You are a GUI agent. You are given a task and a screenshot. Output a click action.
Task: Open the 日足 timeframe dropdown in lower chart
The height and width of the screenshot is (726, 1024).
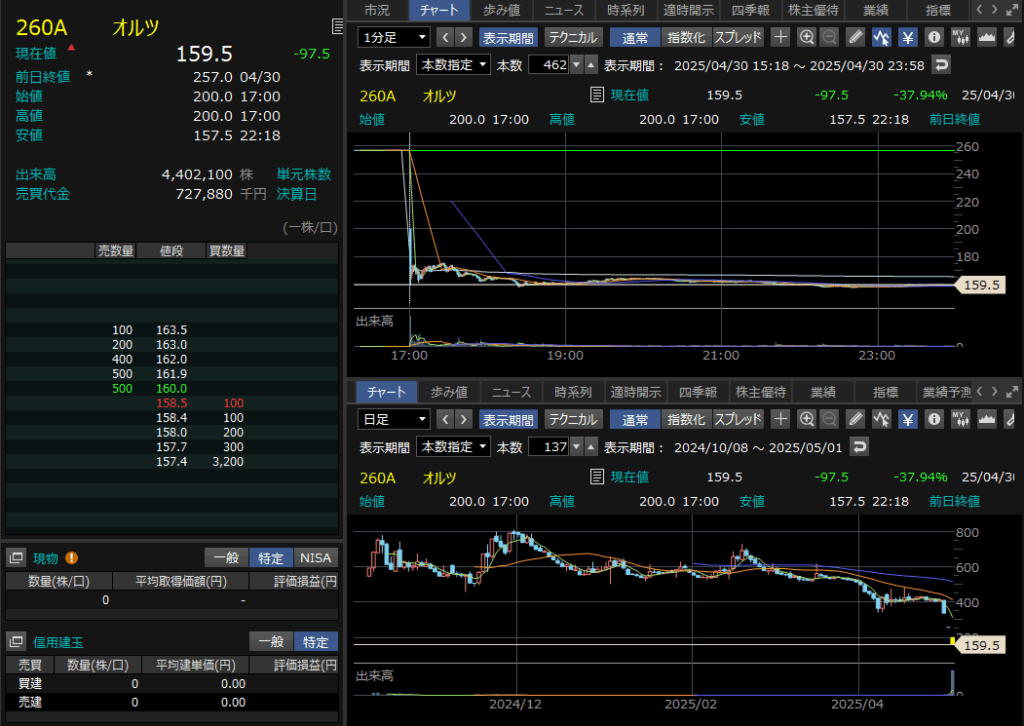click(394, 419)
